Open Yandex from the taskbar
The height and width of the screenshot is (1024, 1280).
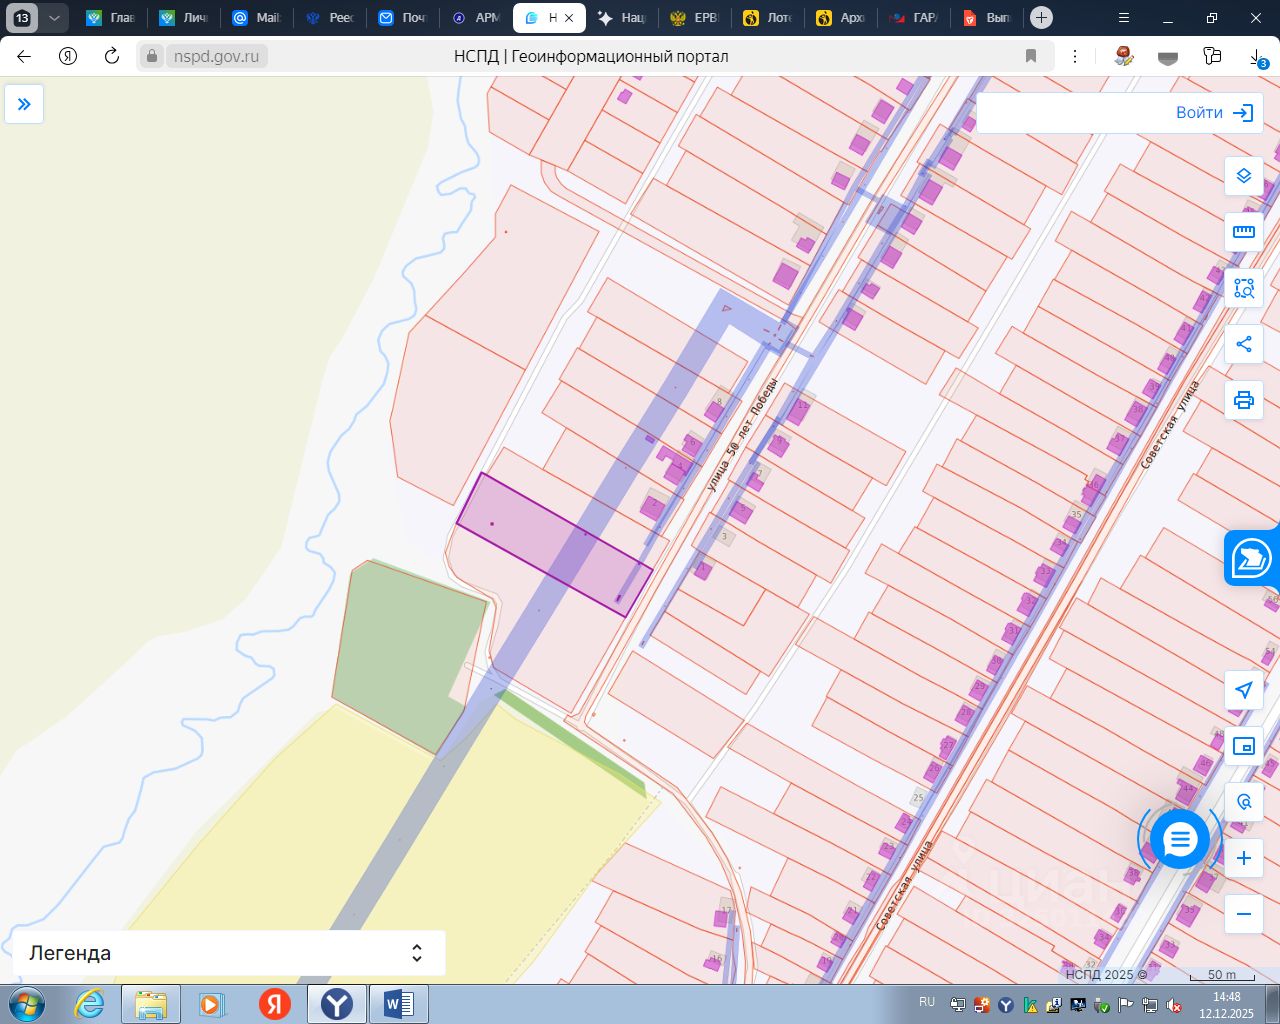click(275, 1004)
